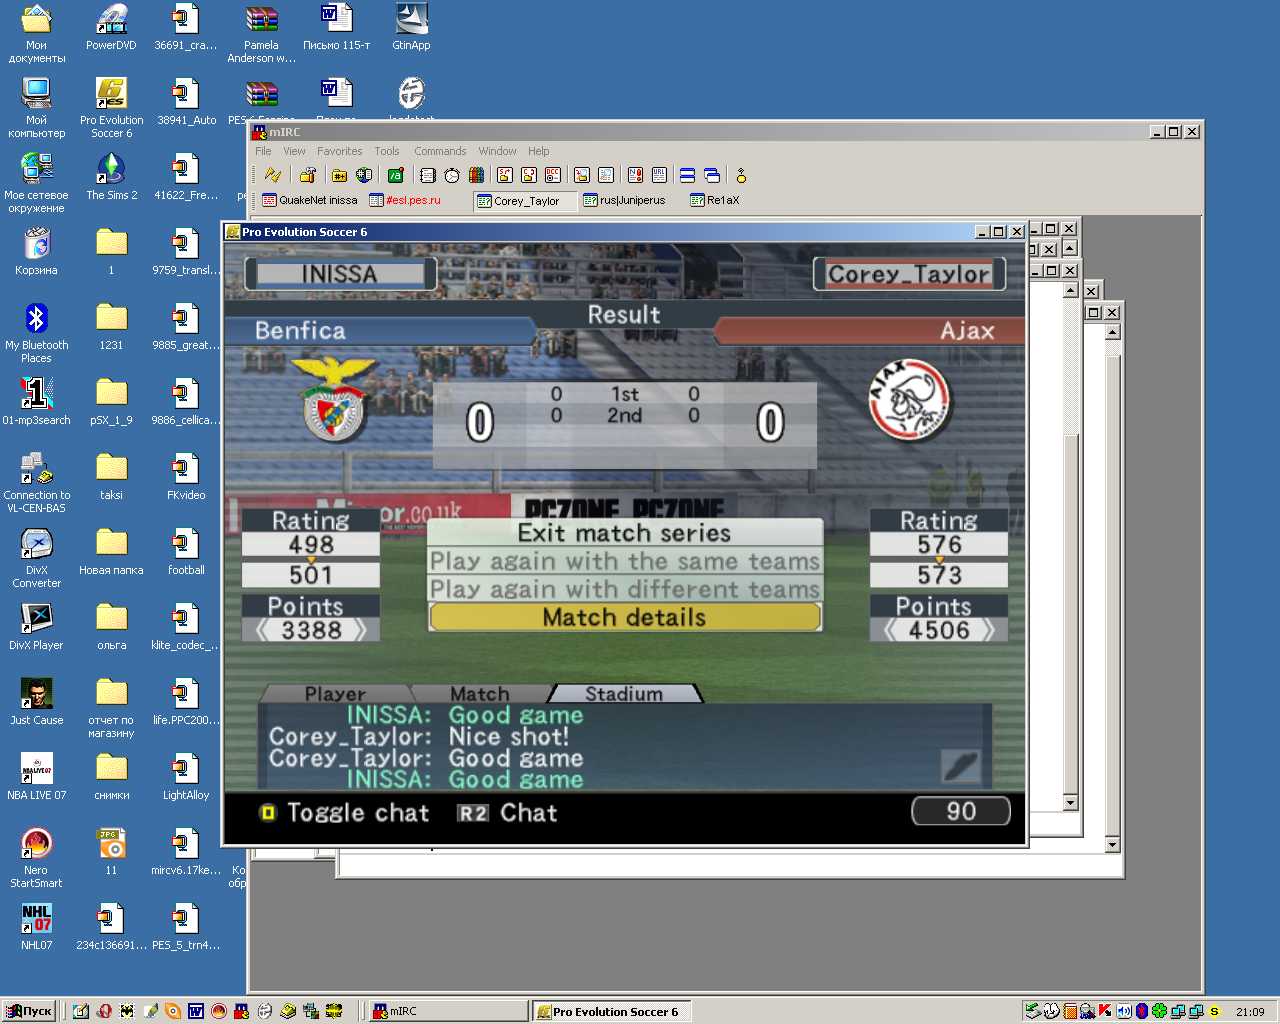This screenshot has height=1024, width=1280.
Task: Open the mIRC Tools menu
Action: click(x=387, y=151)
